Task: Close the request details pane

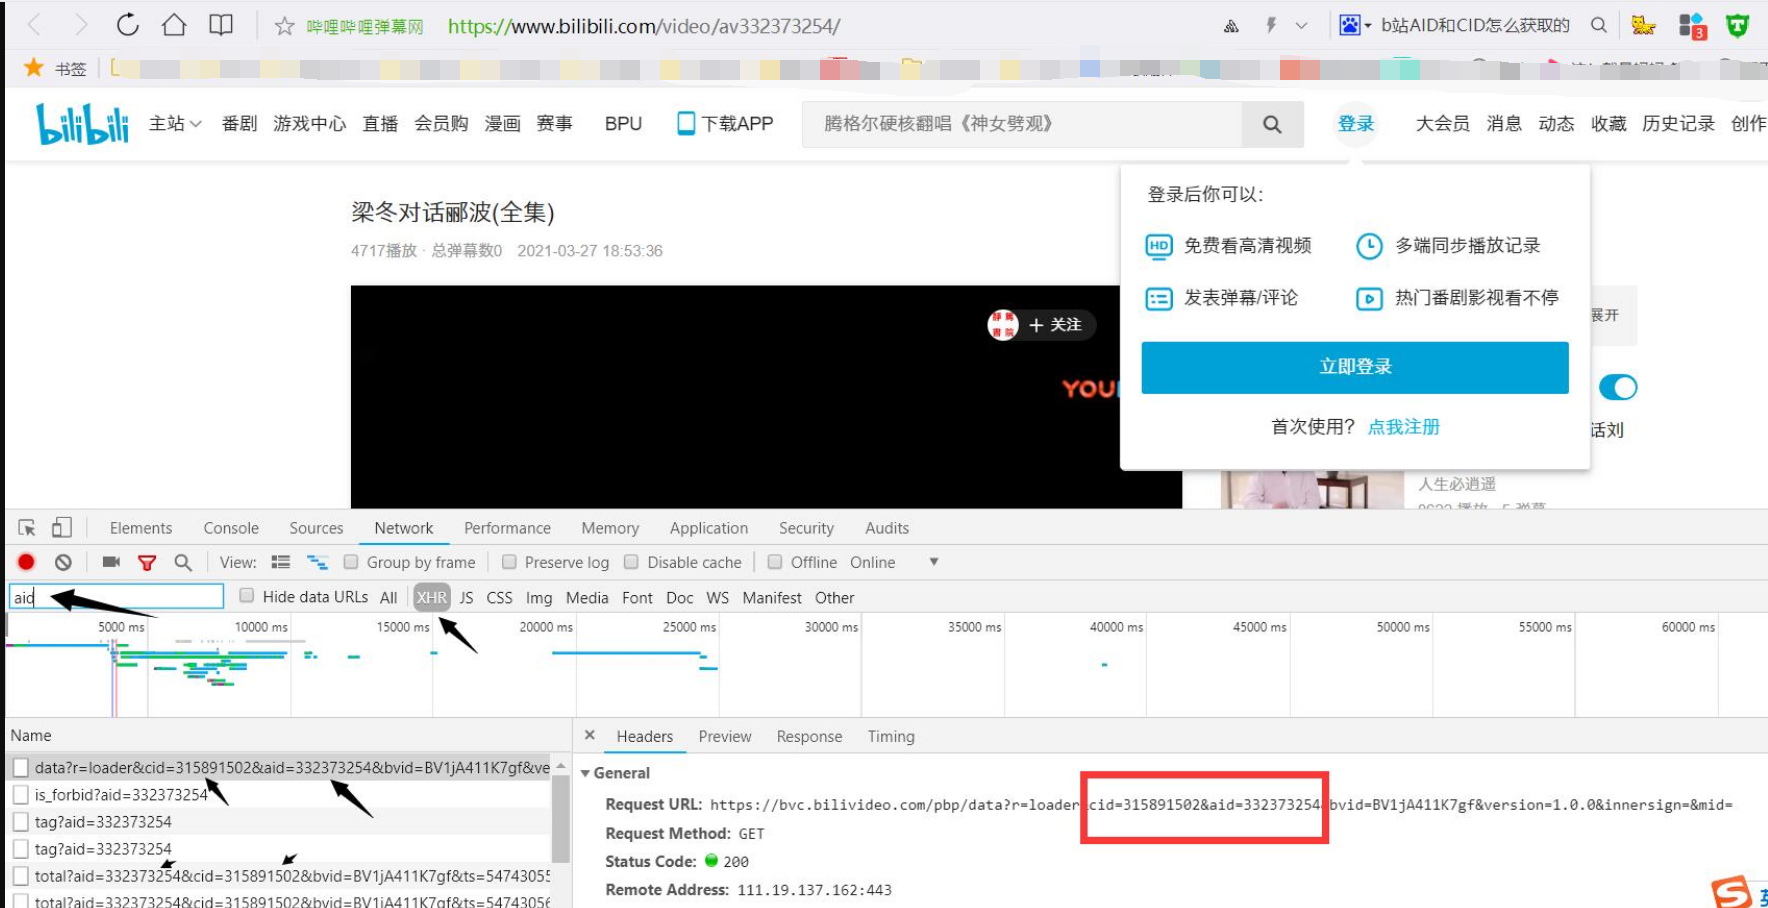Action: pyautogui.click(x=590, y=735)
